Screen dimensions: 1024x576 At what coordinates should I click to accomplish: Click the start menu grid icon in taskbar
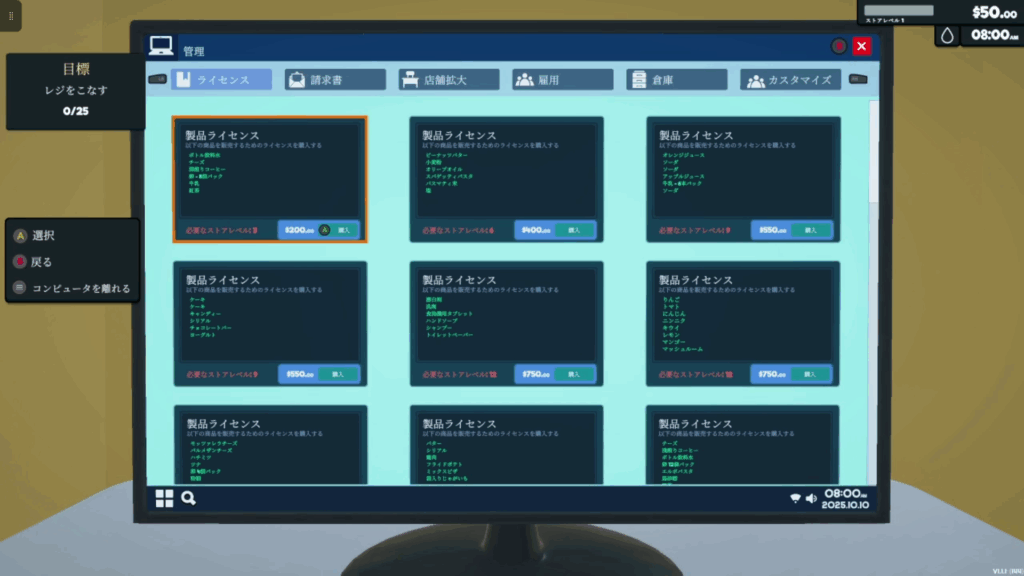164,498
